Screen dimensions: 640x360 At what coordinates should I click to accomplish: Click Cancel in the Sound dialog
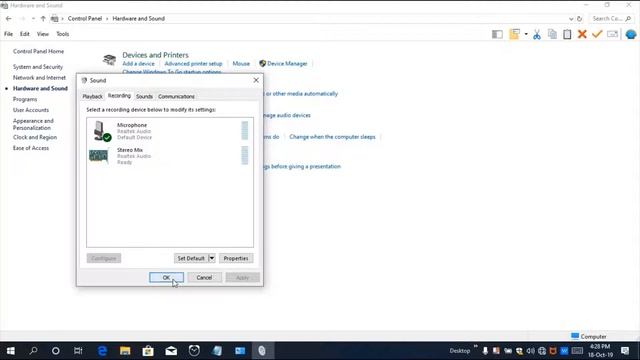[x=204, y=278]
